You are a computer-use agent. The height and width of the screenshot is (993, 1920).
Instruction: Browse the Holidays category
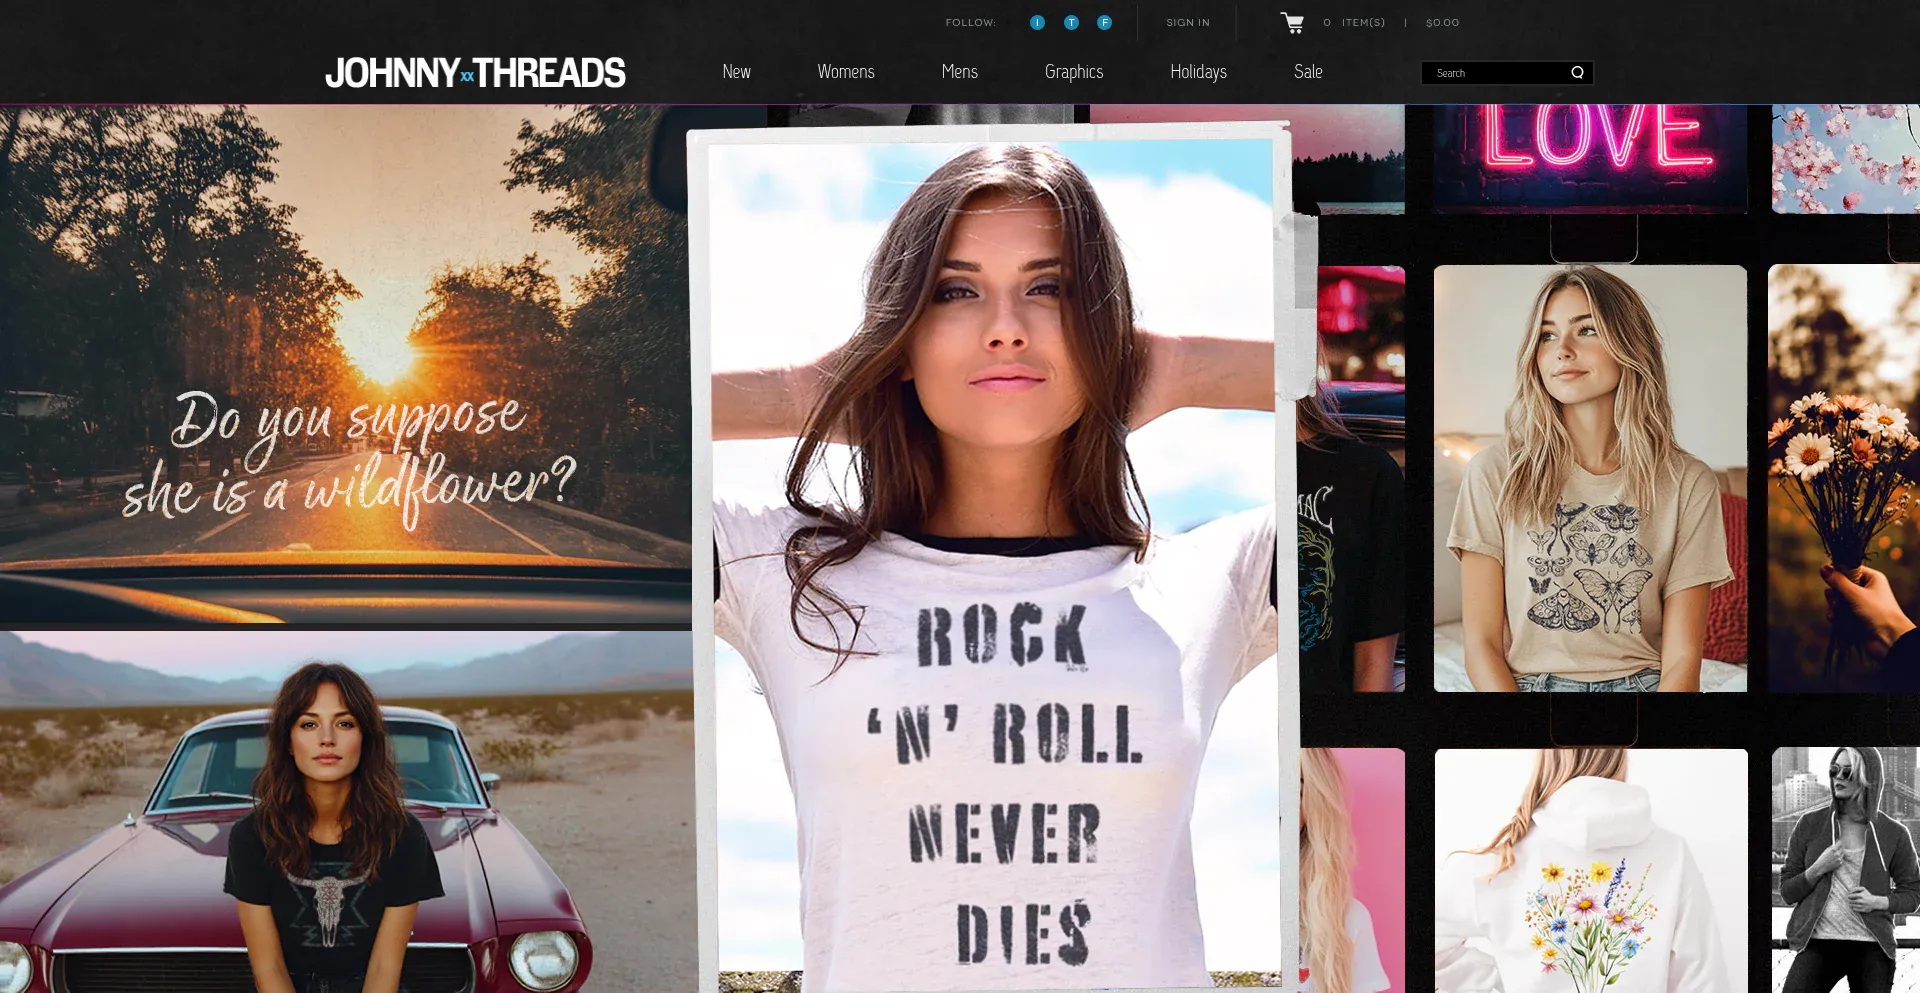pos(1198,72)
